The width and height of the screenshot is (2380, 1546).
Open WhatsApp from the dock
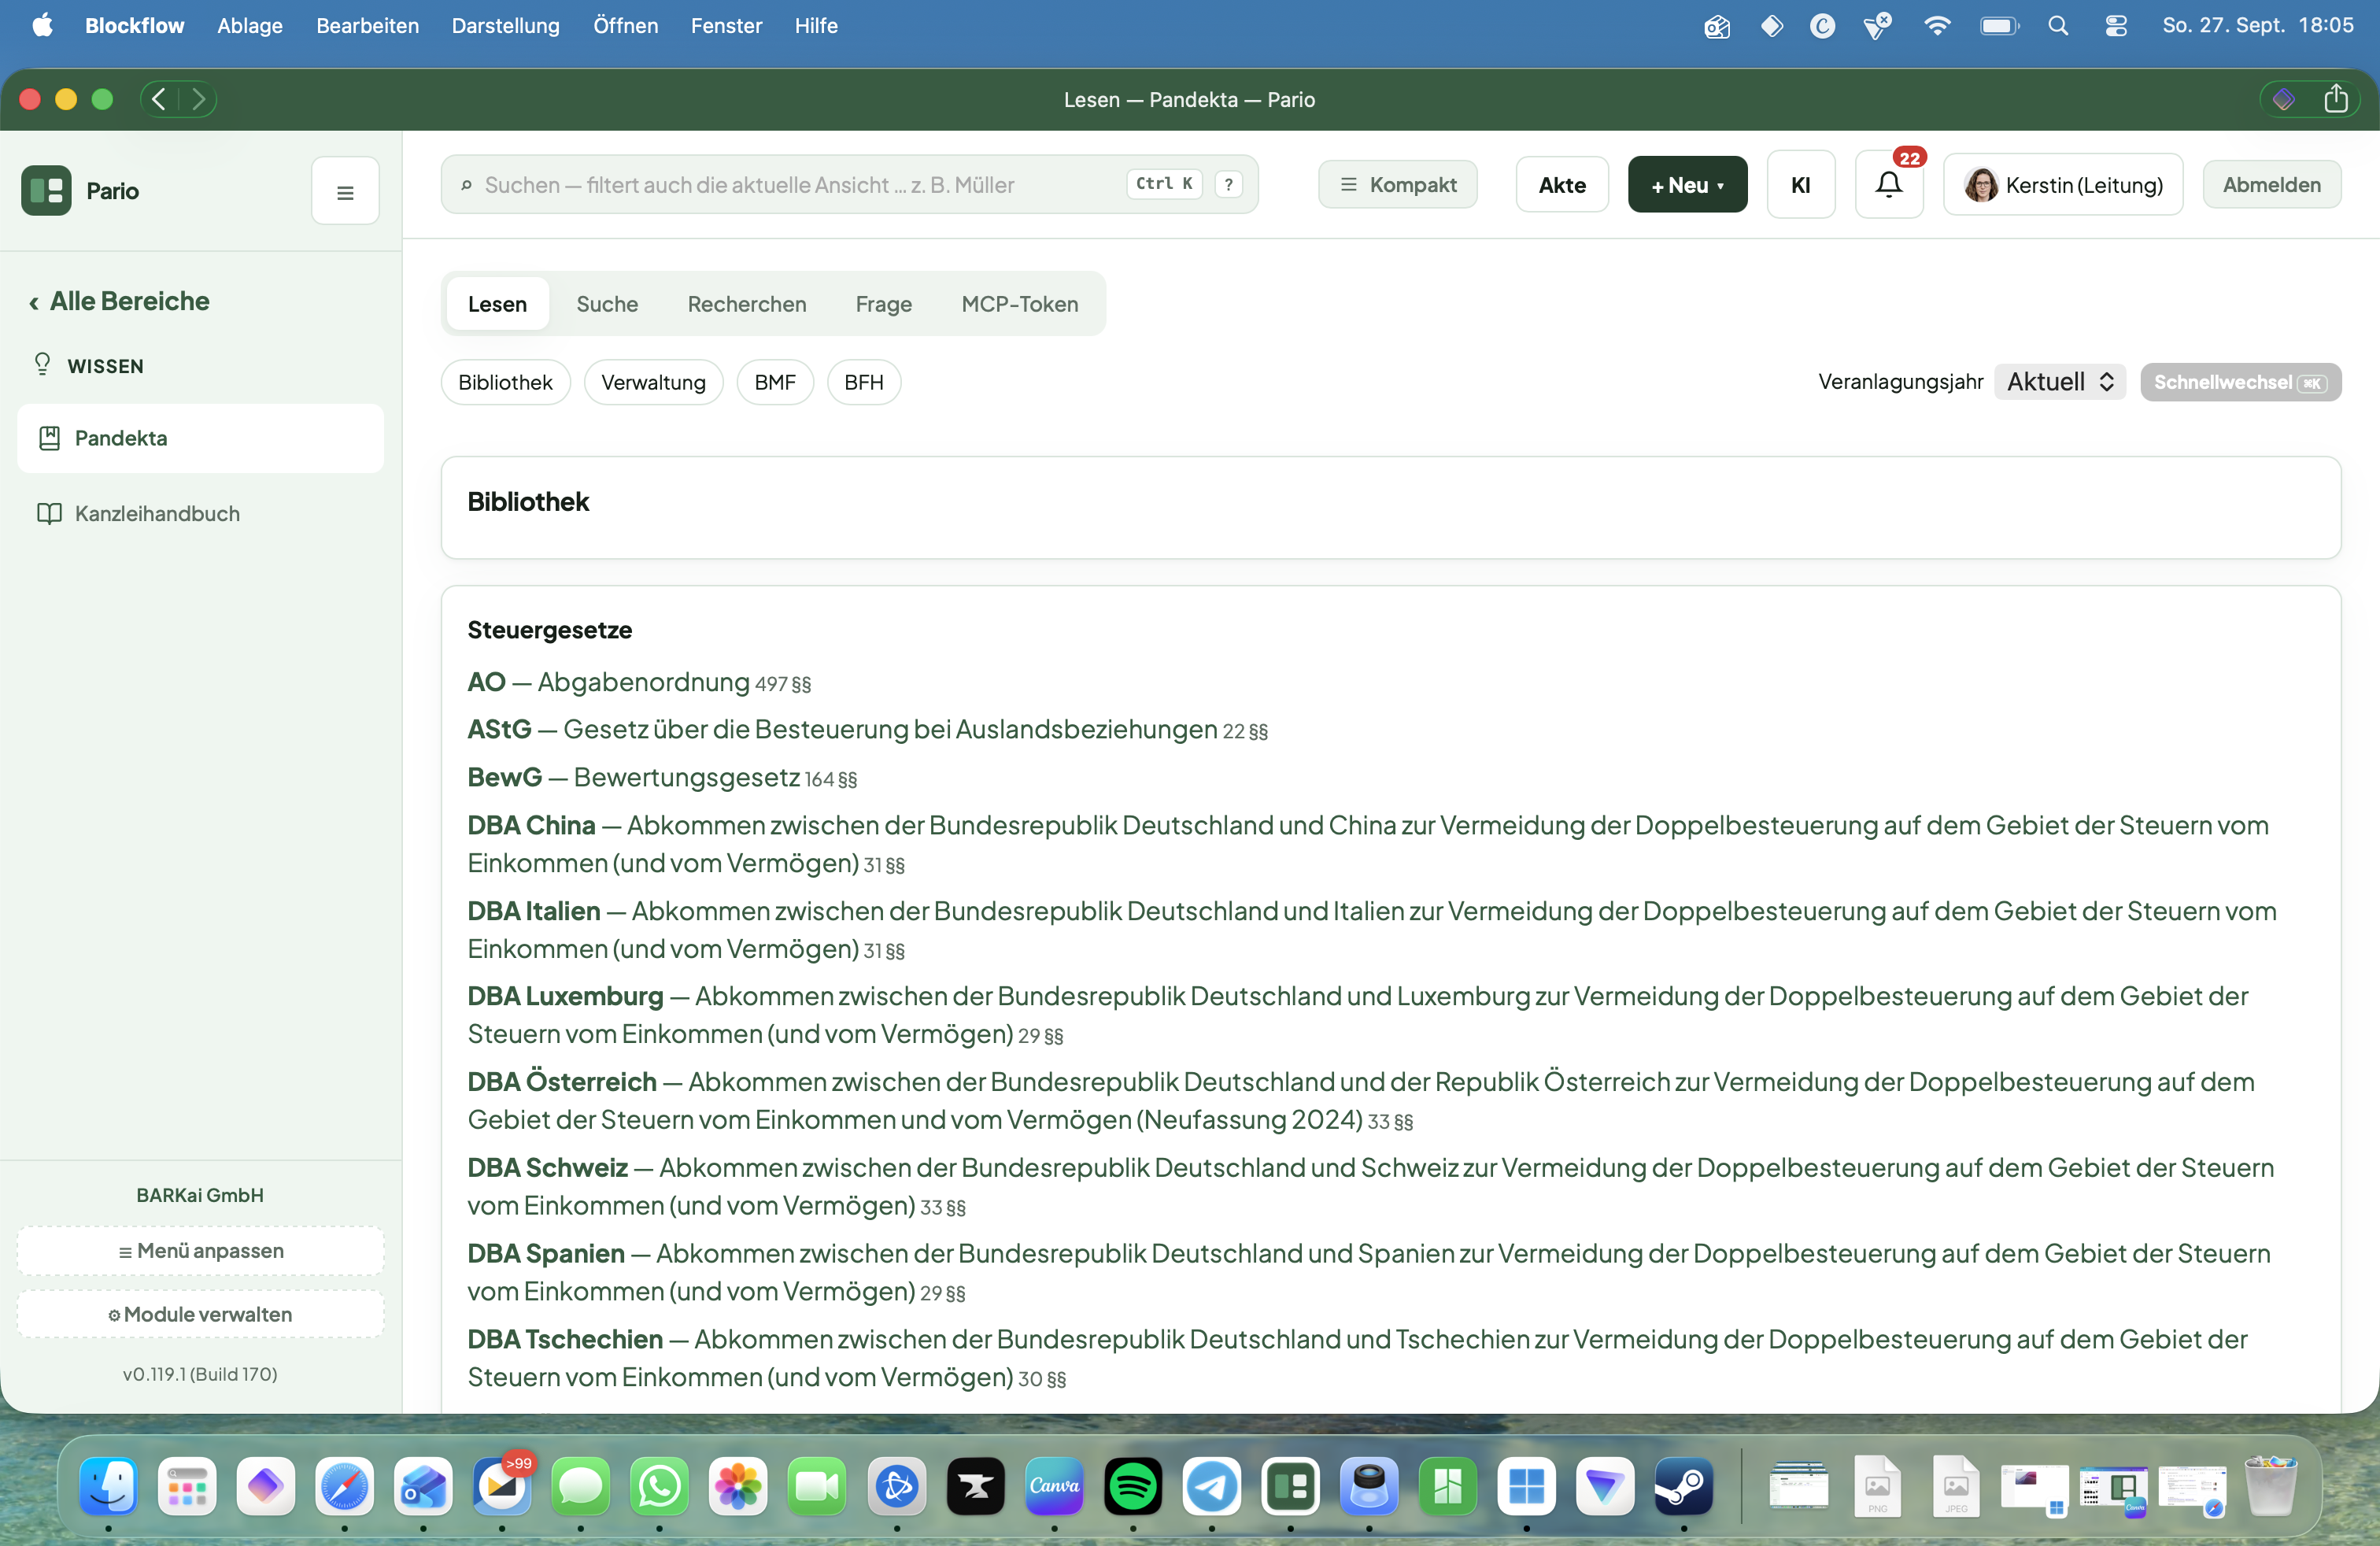(659, 1486)
